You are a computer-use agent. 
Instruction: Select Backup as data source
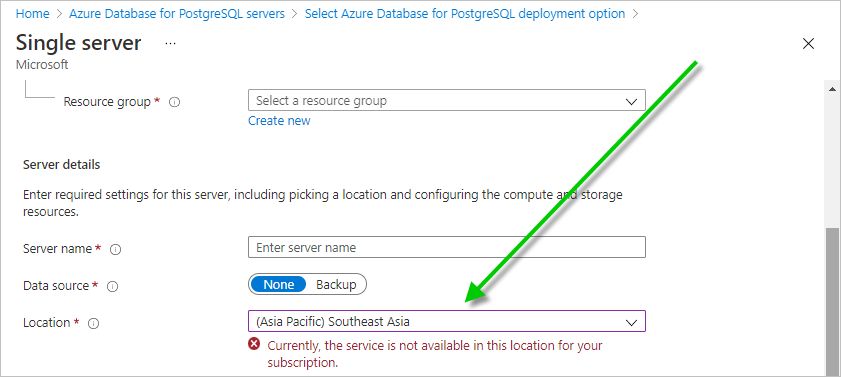[336, 285]
